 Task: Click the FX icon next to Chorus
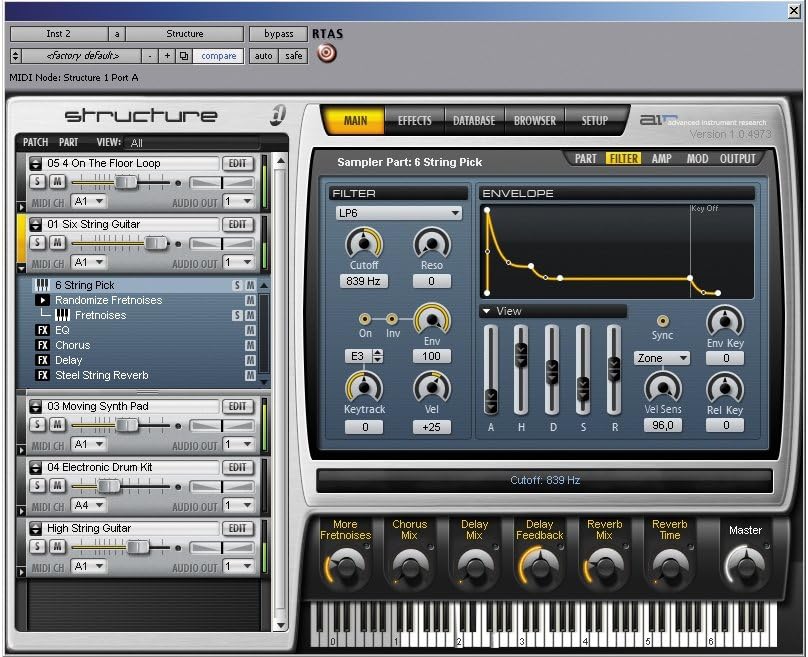point(43,345)
